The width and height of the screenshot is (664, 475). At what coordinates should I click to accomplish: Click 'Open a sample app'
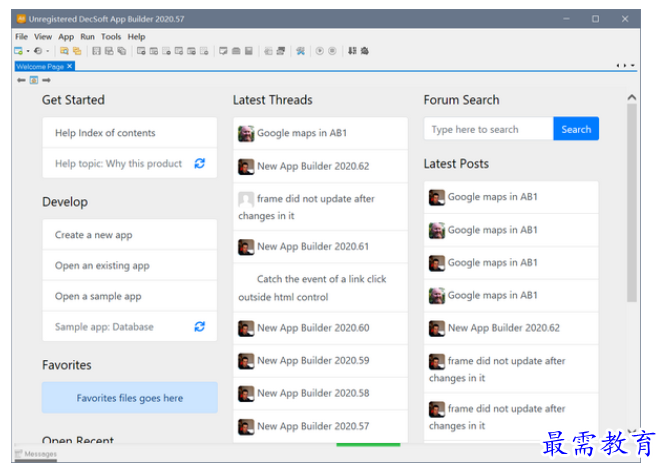(130, 296)
